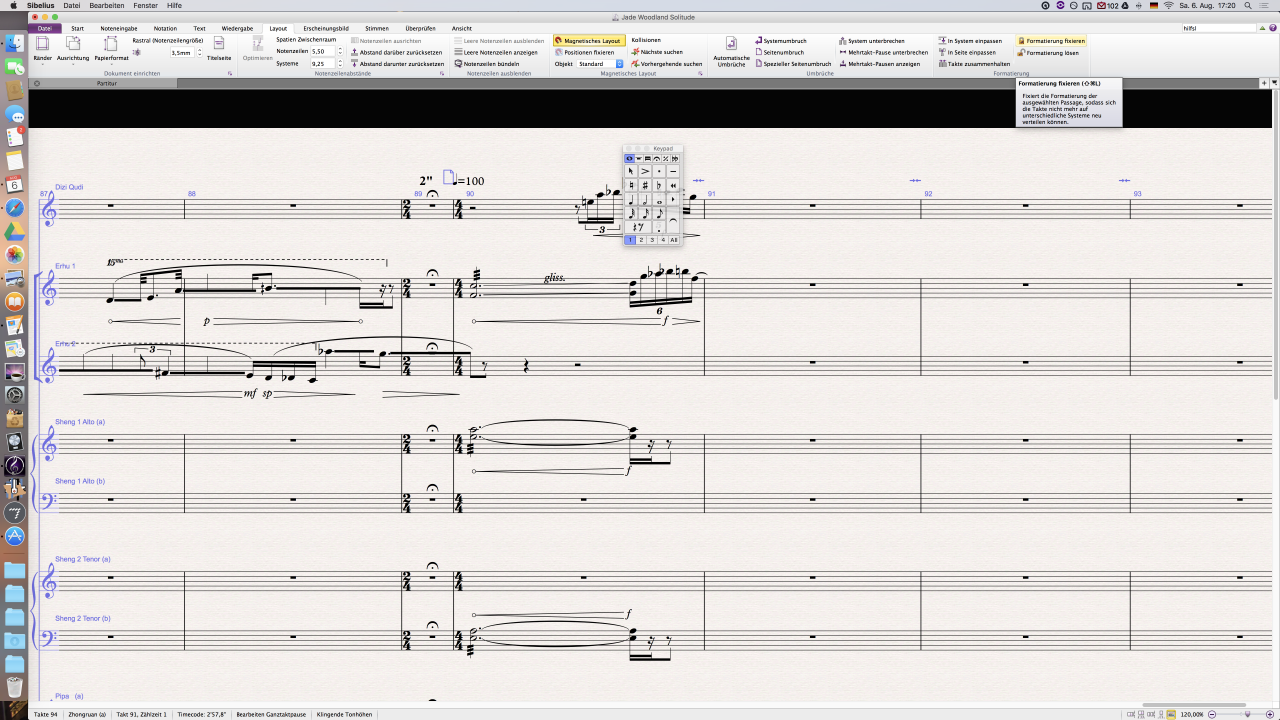Step the Rastral 3,5mm size value
1280x720 pixels.
198,52
